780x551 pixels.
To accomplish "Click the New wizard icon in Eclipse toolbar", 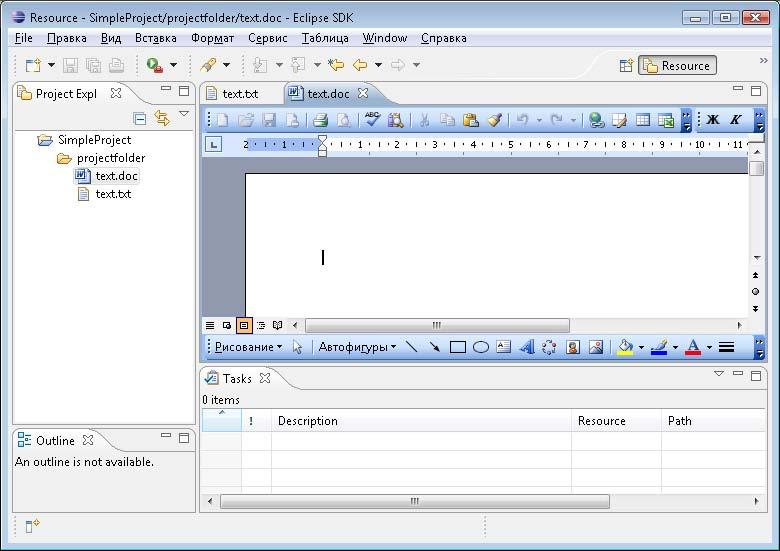I will coord(33,65).
